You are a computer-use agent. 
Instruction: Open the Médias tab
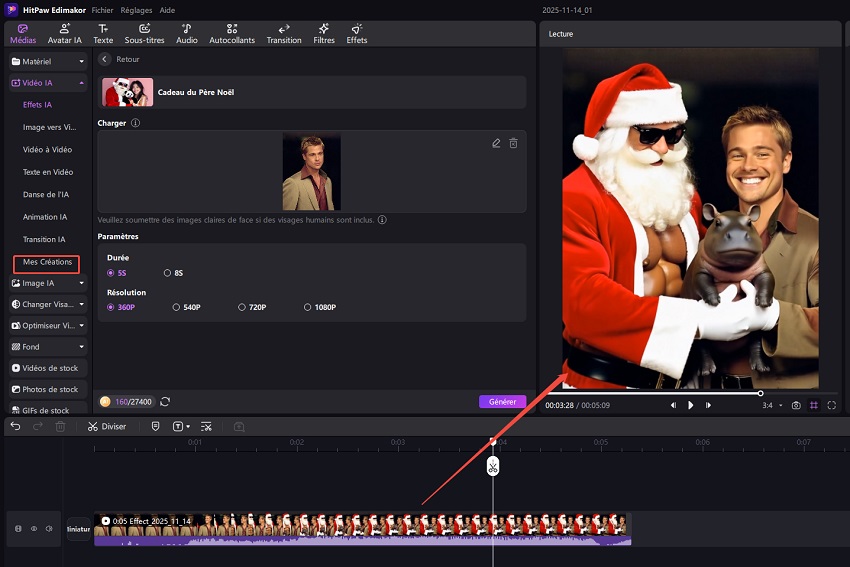23,34
